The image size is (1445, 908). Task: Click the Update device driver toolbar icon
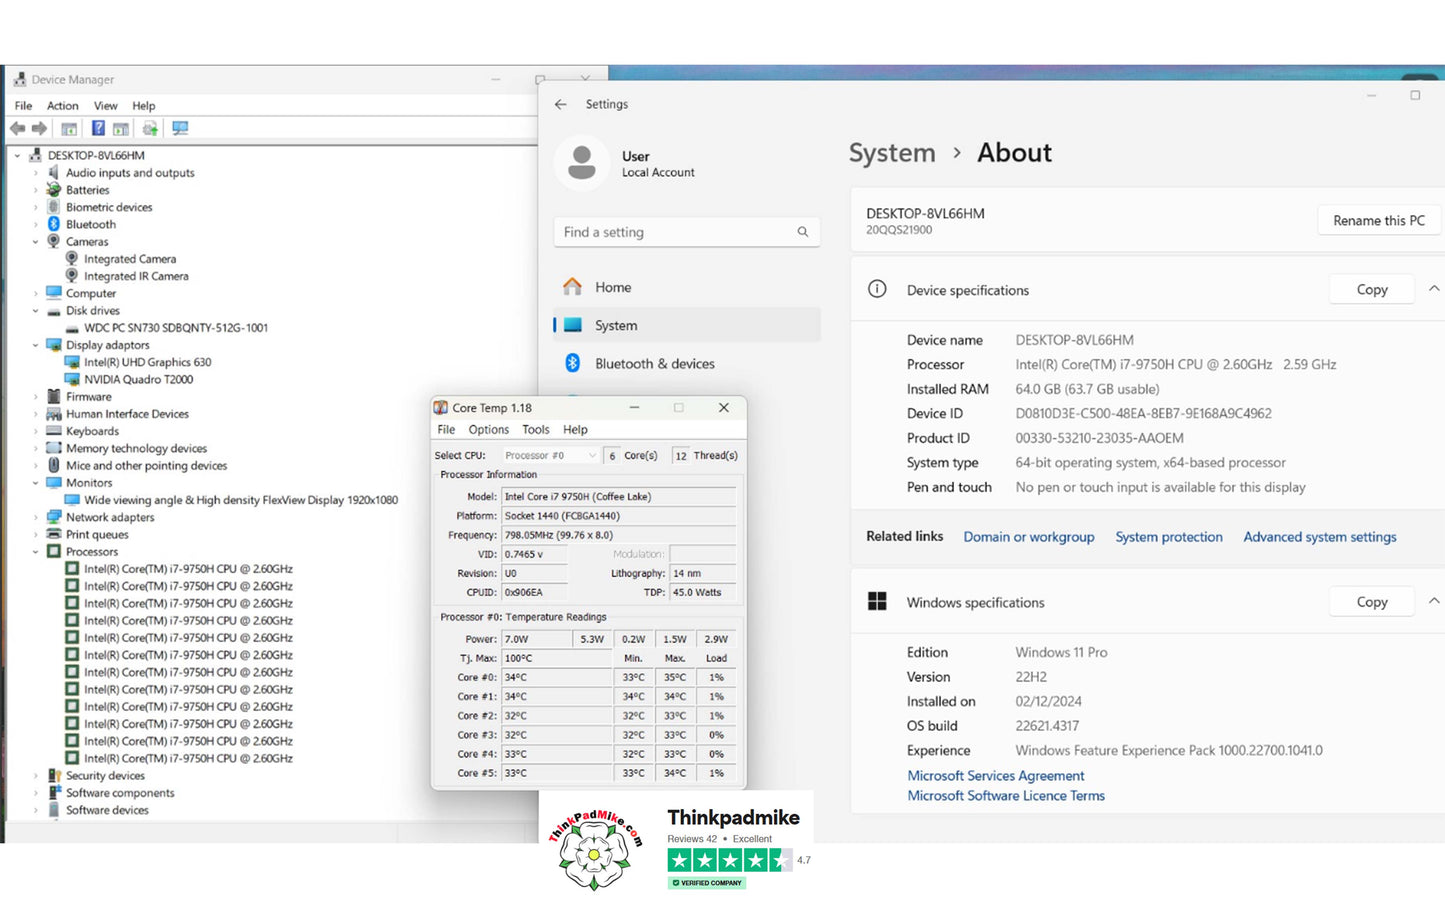point(150,128)
